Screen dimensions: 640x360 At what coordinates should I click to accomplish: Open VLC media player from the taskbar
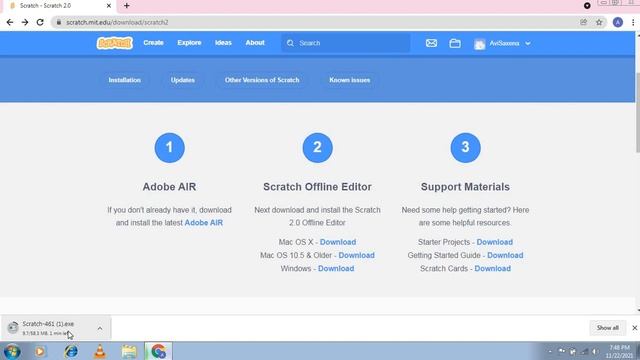[x=100, y=351]
